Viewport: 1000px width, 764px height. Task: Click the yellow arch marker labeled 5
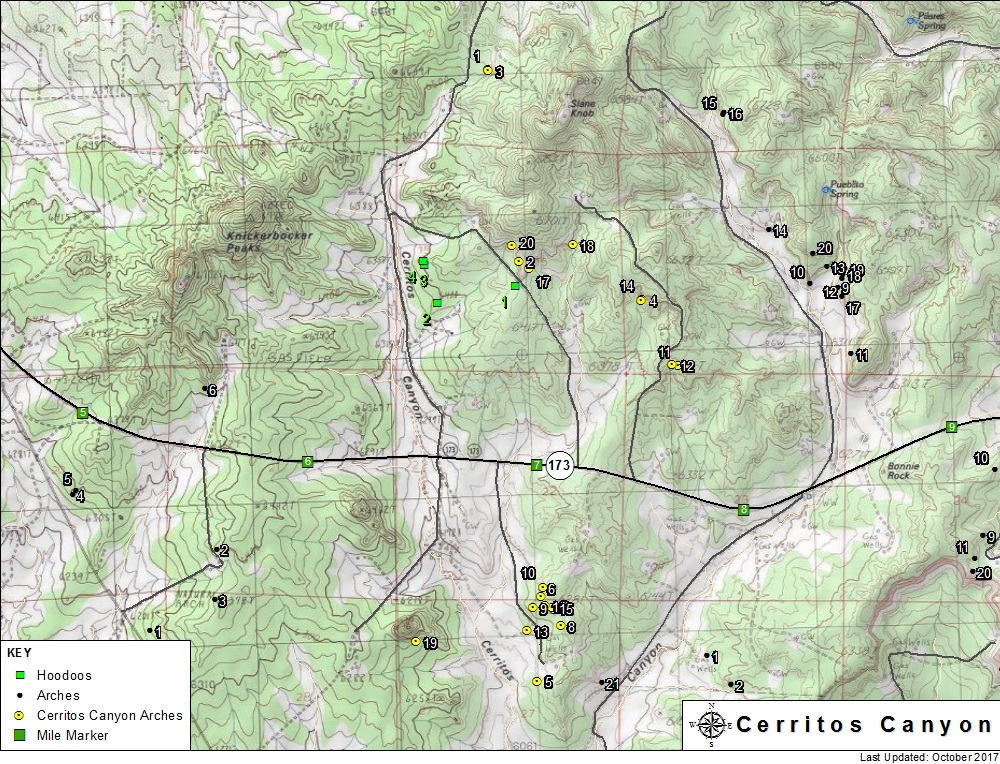[537, 681]
